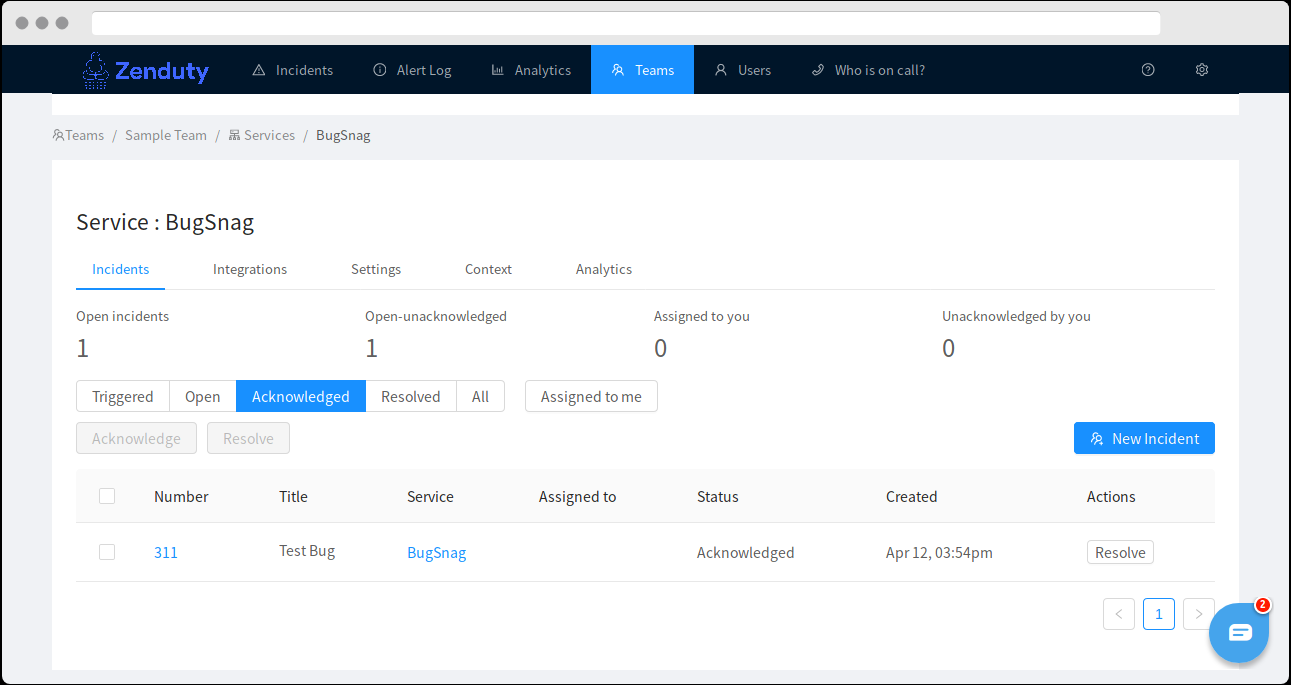This screenshot has height=685, width=1291.
Task: Open the chat support bubble
Action: click(x=1239, y=632)
